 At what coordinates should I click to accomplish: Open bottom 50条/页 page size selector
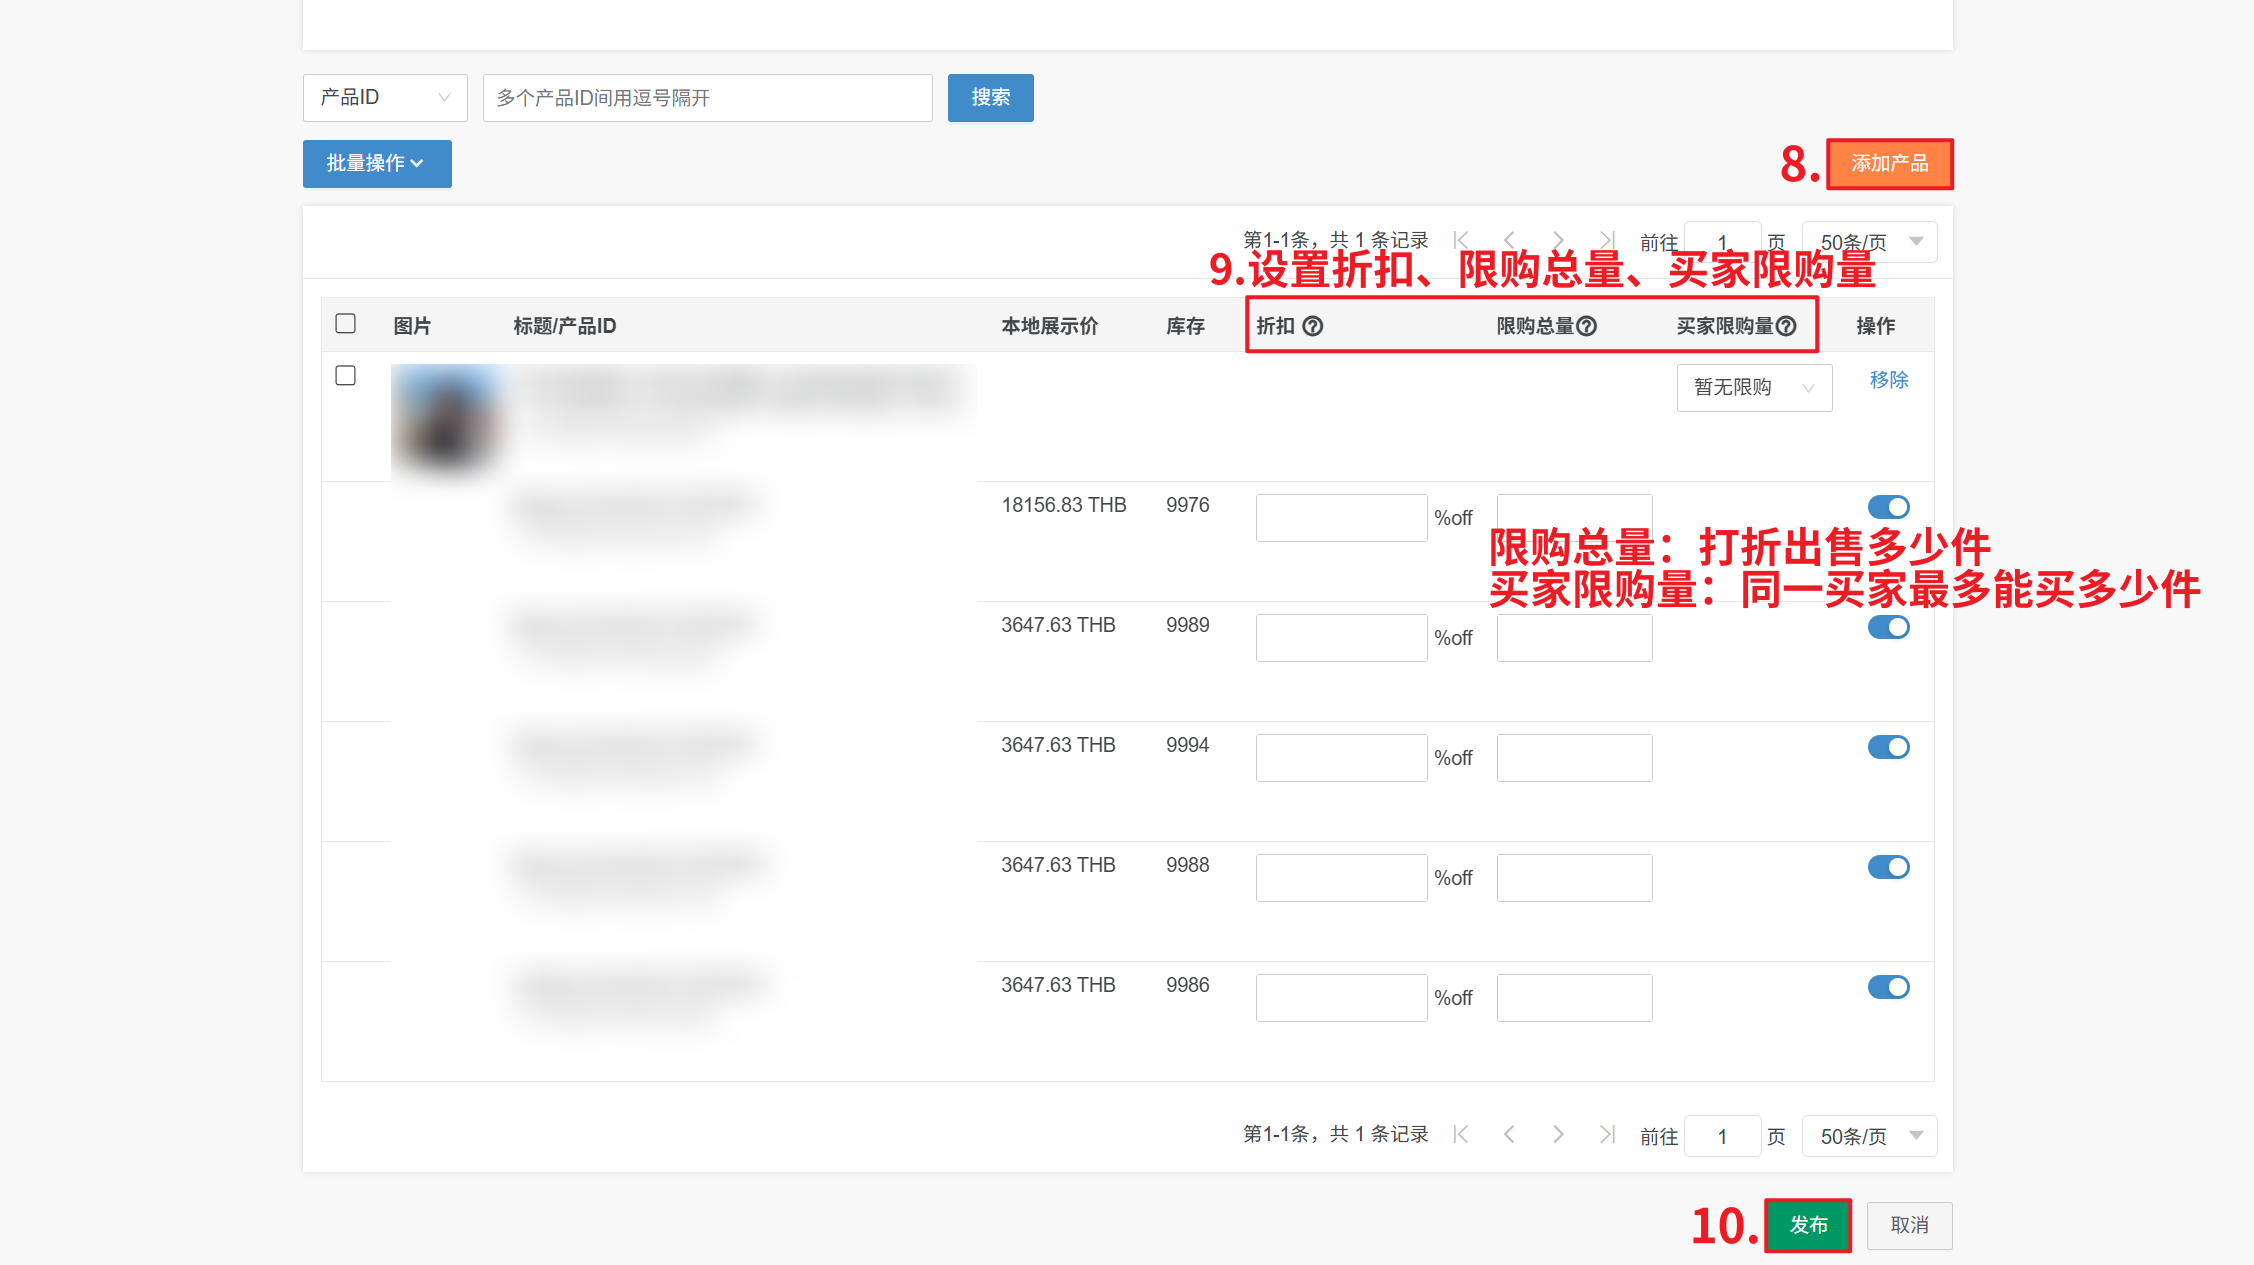1868,1136
